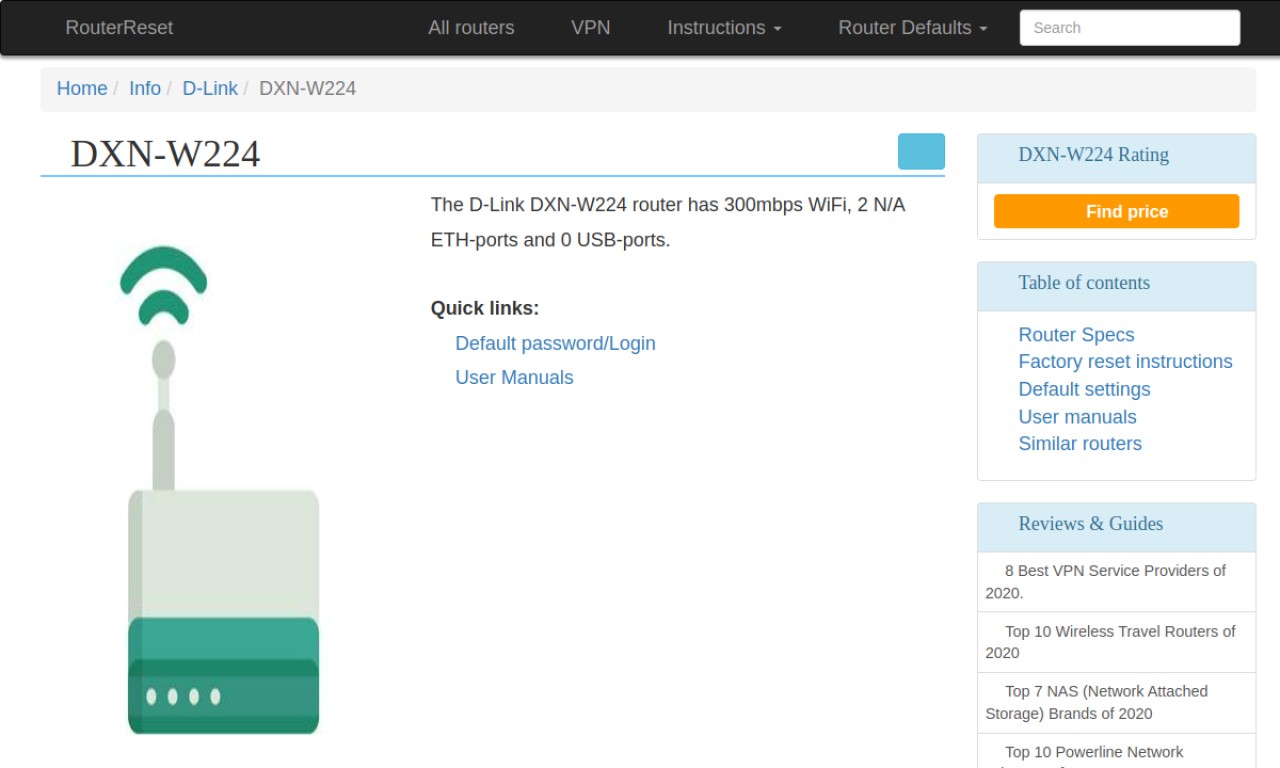1280x768 pixels.
Task: Click the DXN-W224 page heading
Action: pos(165,154)
